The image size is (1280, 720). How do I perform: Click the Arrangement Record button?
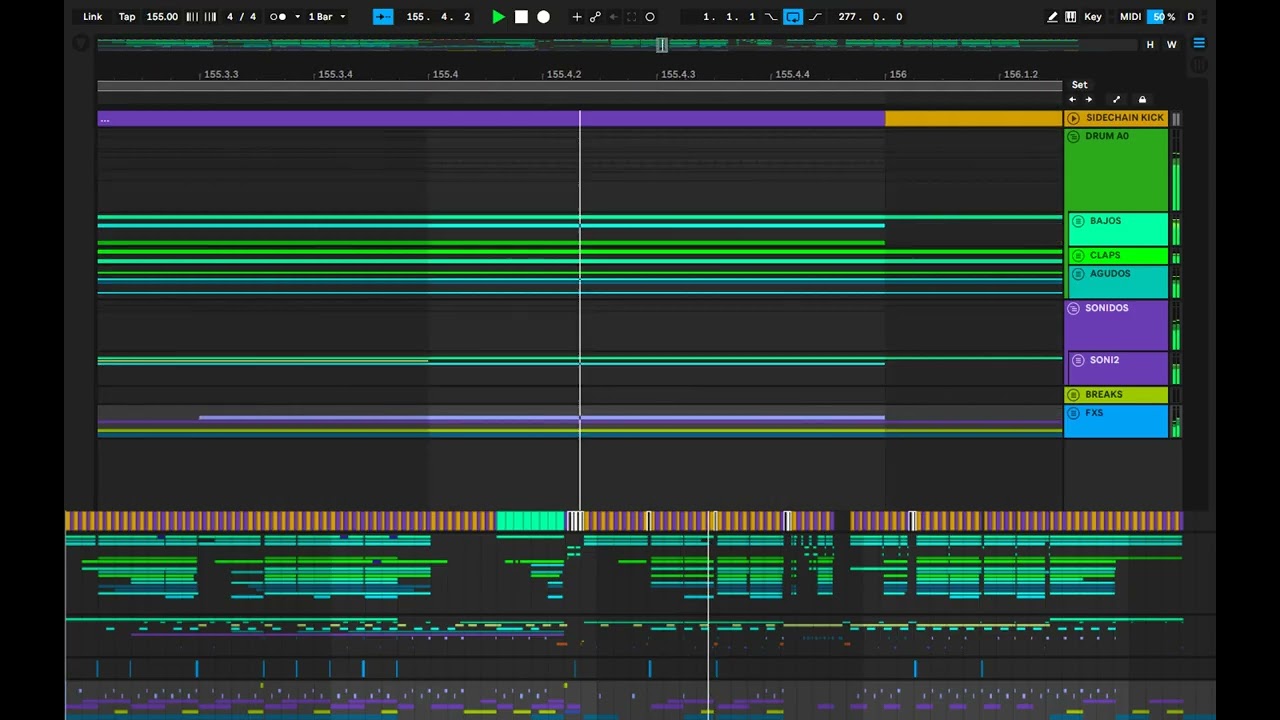pos(543,17)
